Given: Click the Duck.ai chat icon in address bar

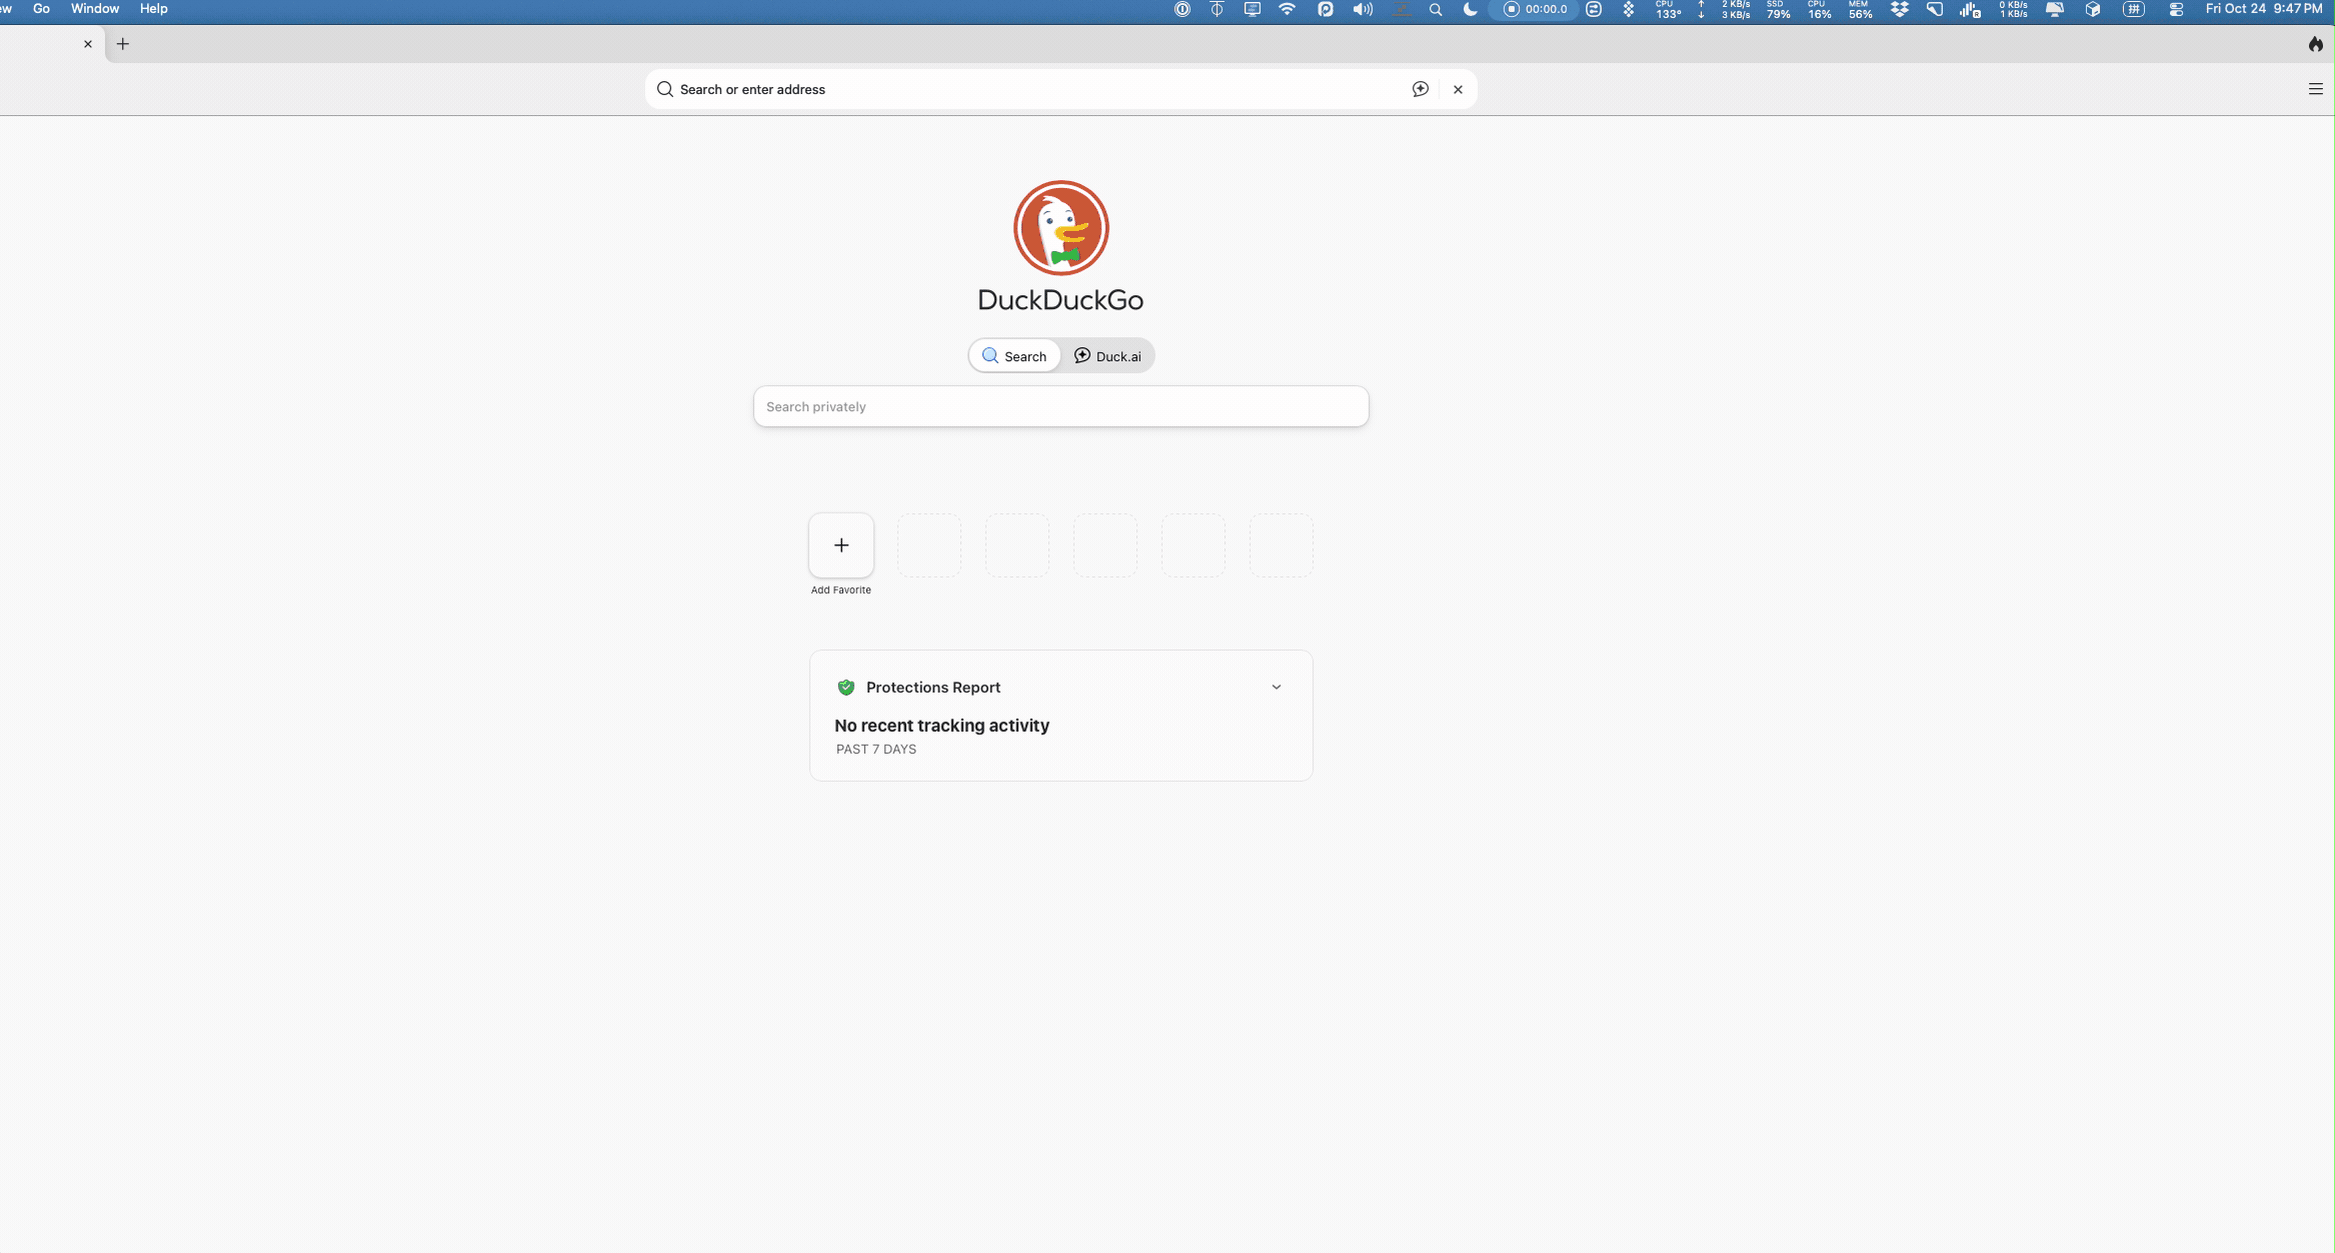Looking at the screenshot, I should (1420, 89).
